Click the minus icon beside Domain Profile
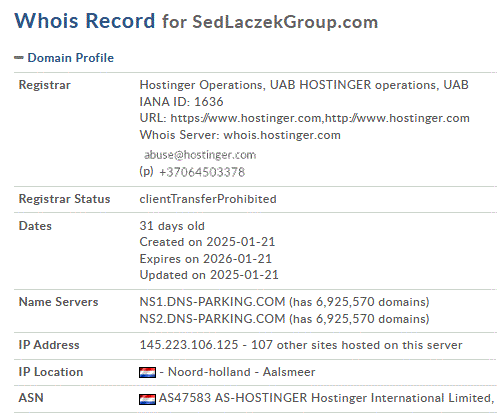The image size is (498, 417). point(19,58)
